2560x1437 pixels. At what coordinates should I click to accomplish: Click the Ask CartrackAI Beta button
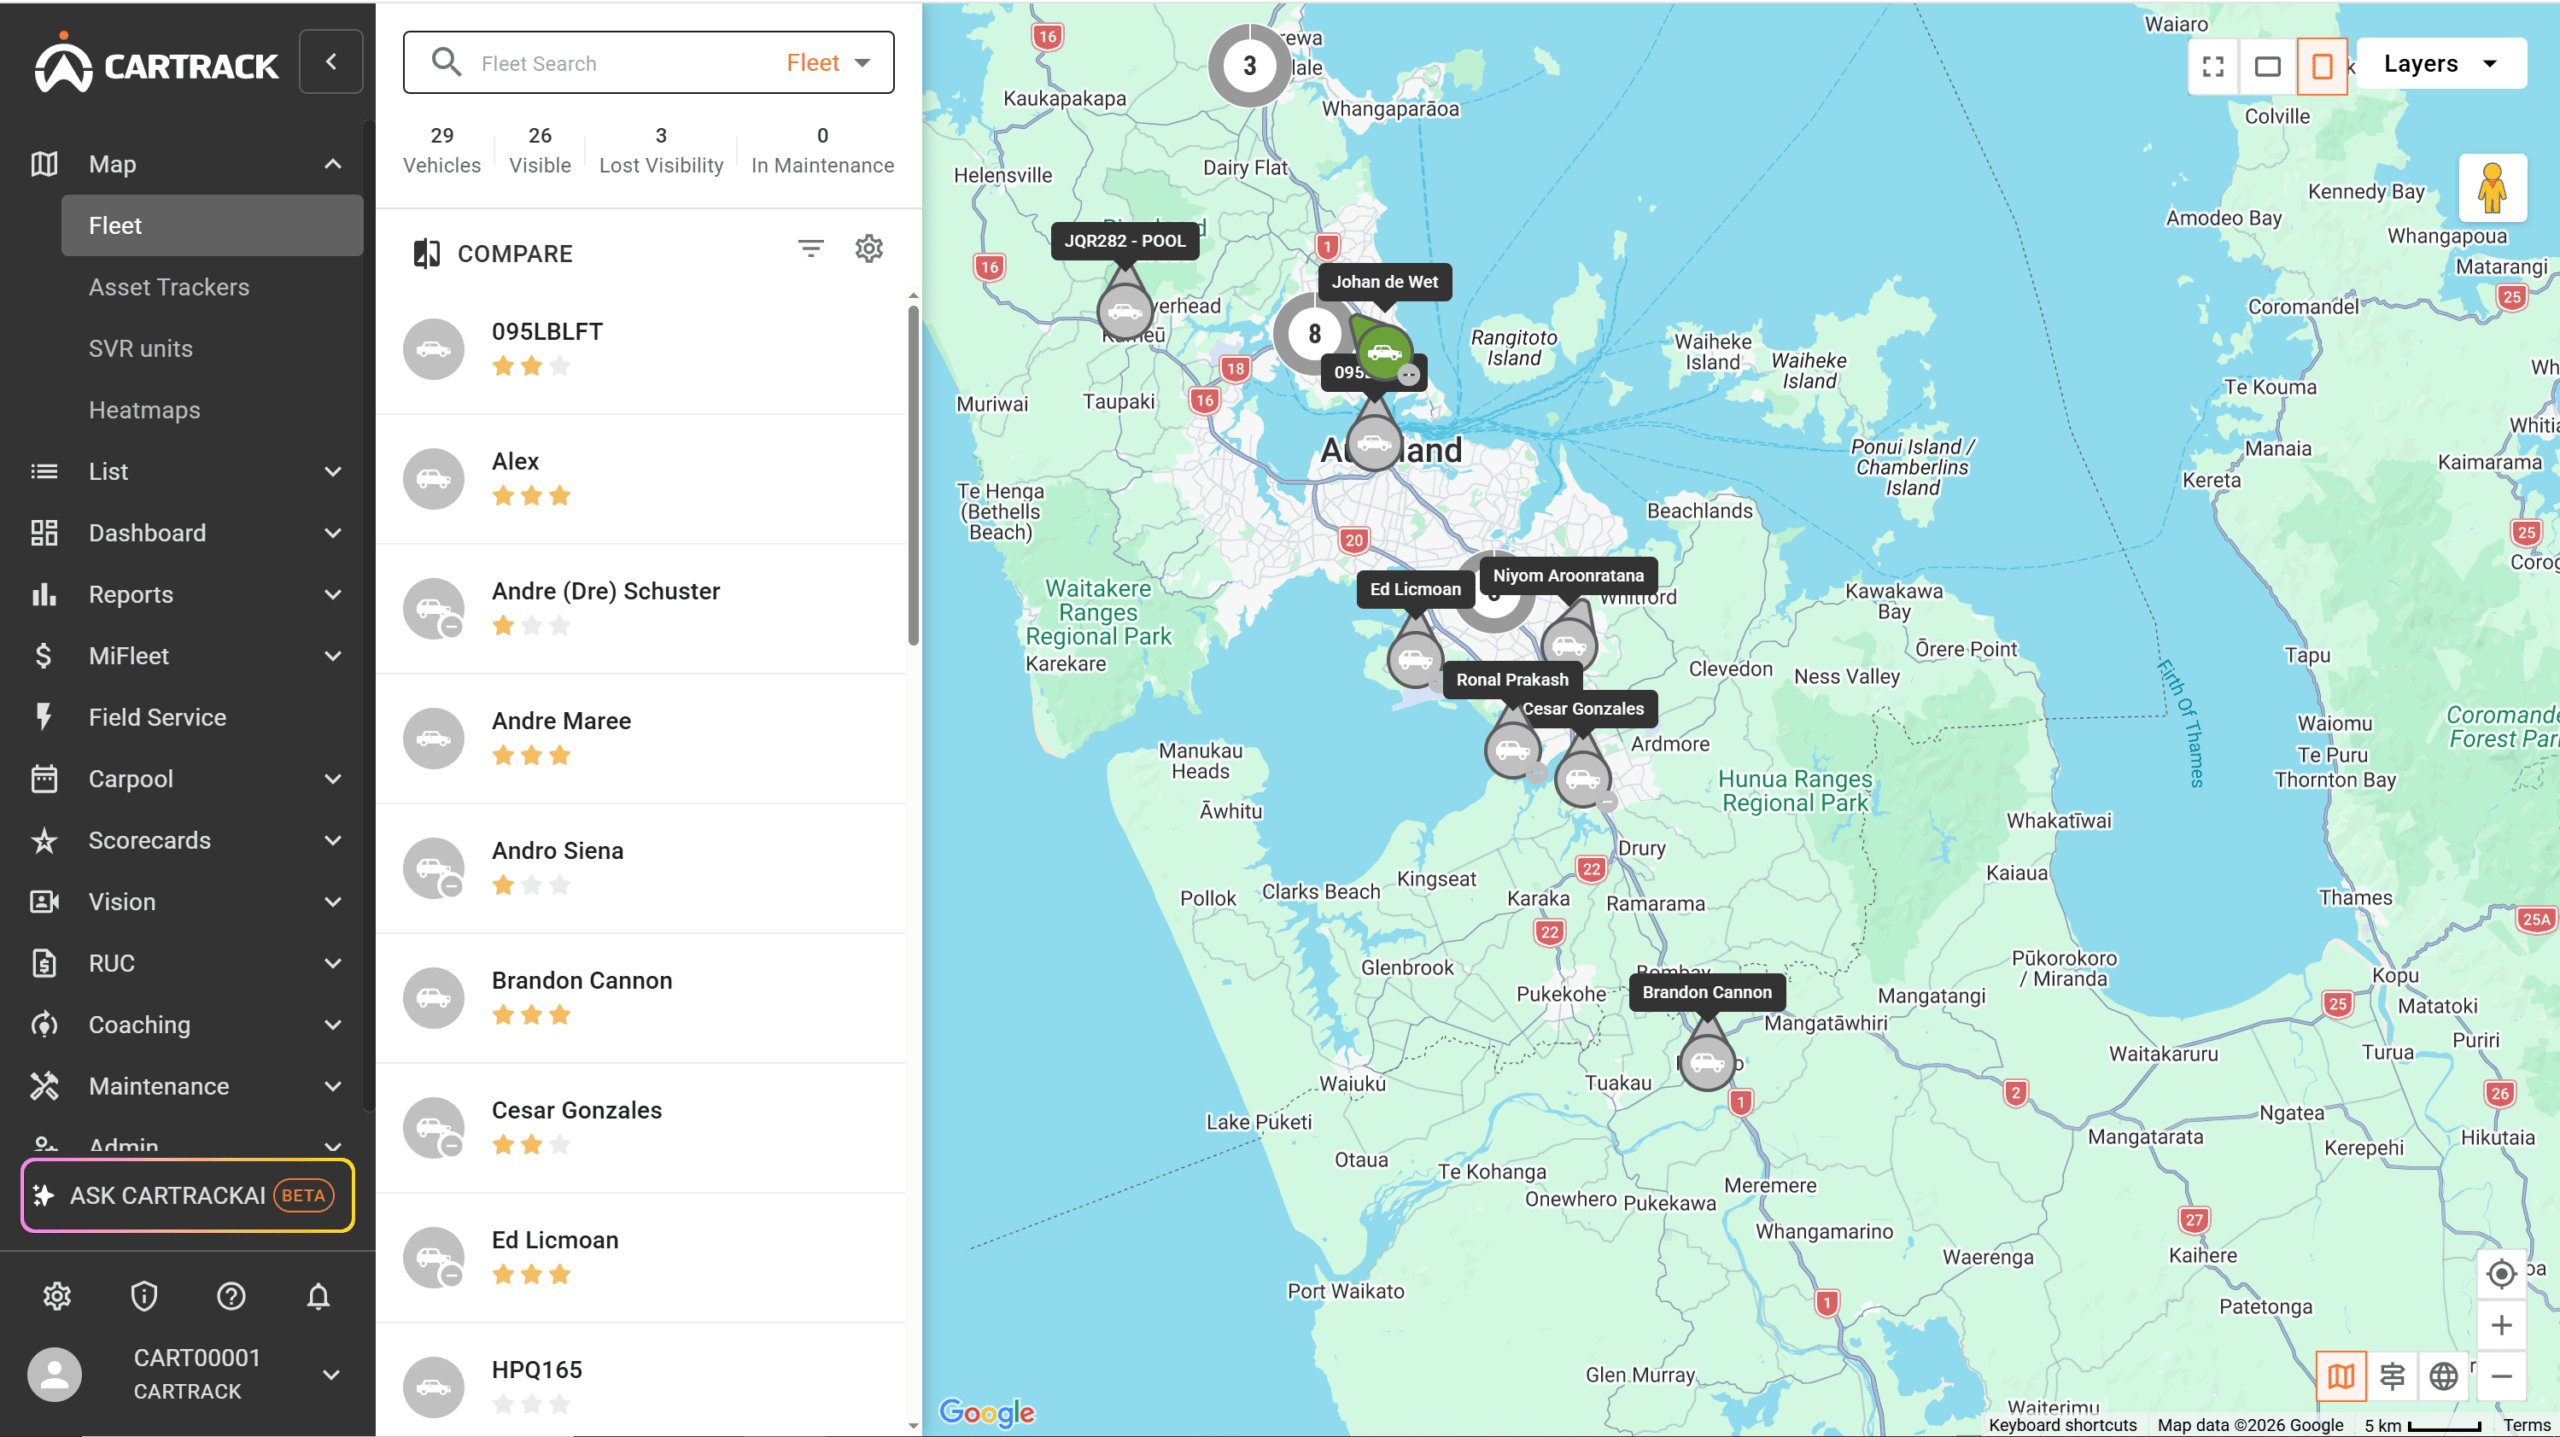click(186, 1194)
